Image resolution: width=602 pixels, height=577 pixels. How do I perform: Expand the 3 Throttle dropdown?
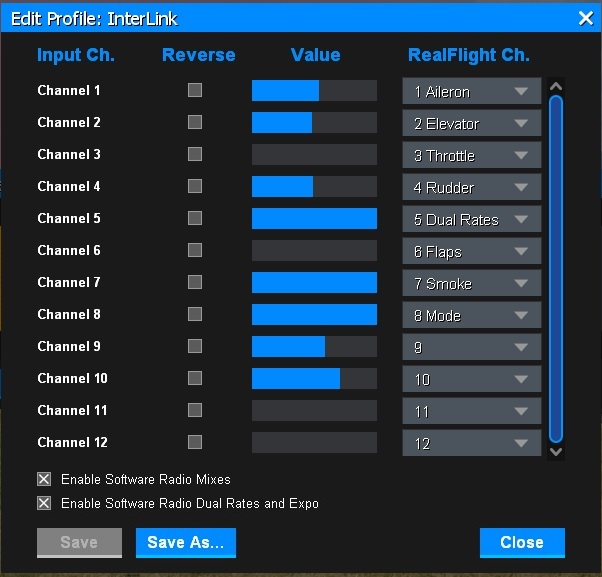471,156
